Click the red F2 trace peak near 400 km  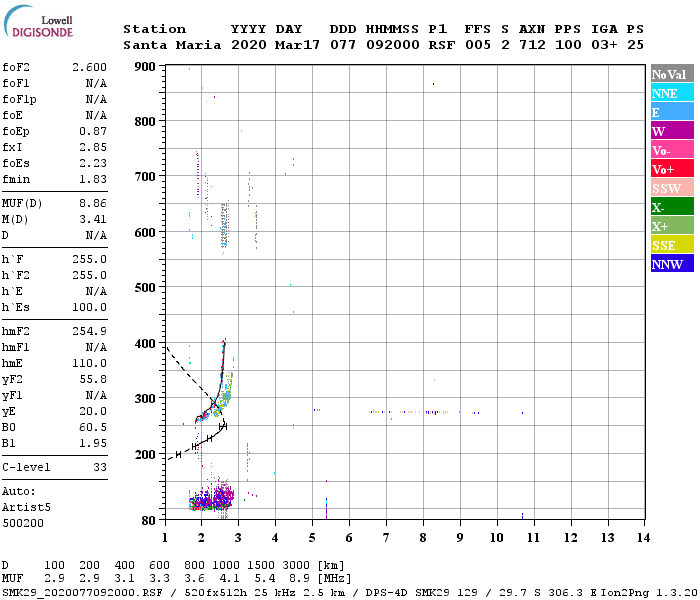coord(224,342)
